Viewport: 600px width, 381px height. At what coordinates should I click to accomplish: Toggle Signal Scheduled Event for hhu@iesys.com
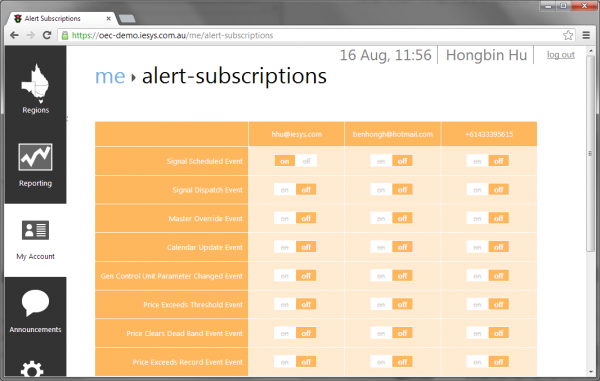pyautogui.click(x=295, y=161)
